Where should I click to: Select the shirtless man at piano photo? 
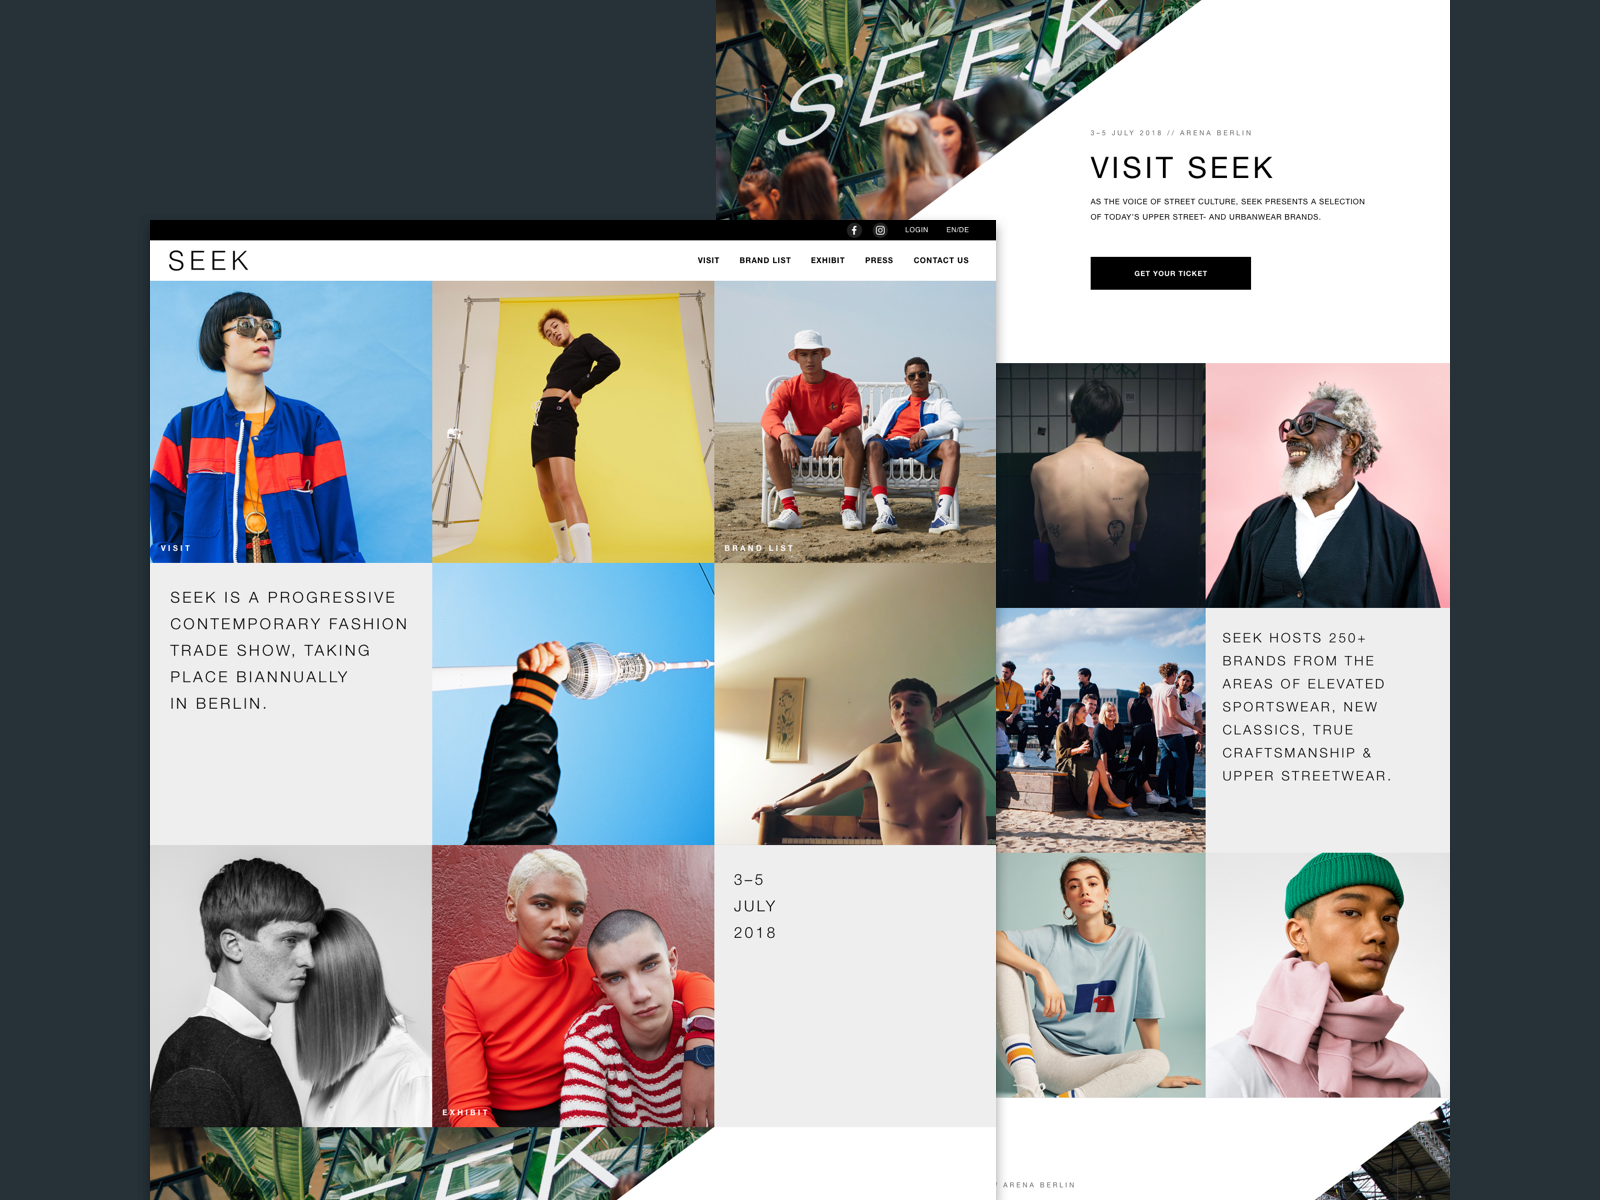[855, 704]
